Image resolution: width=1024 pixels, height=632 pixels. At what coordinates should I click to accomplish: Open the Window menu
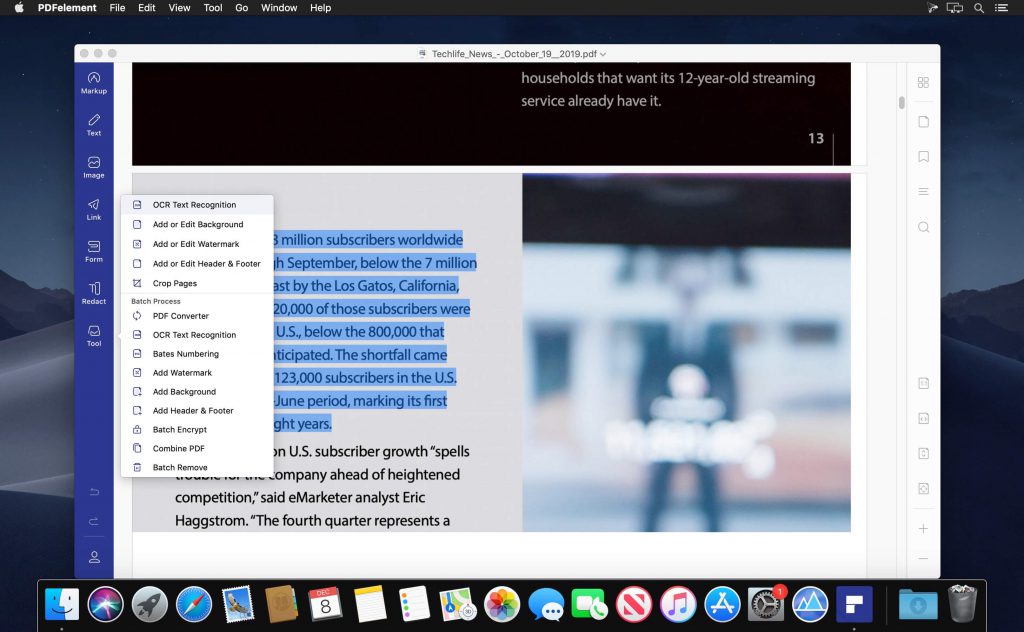[x=279, y=8]
